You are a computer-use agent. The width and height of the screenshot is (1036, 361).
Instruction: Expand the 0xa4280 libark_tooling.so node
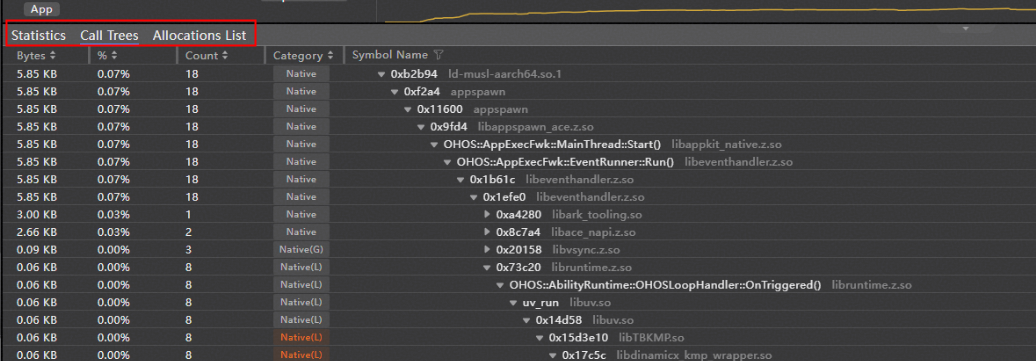(x=487, y=215)
